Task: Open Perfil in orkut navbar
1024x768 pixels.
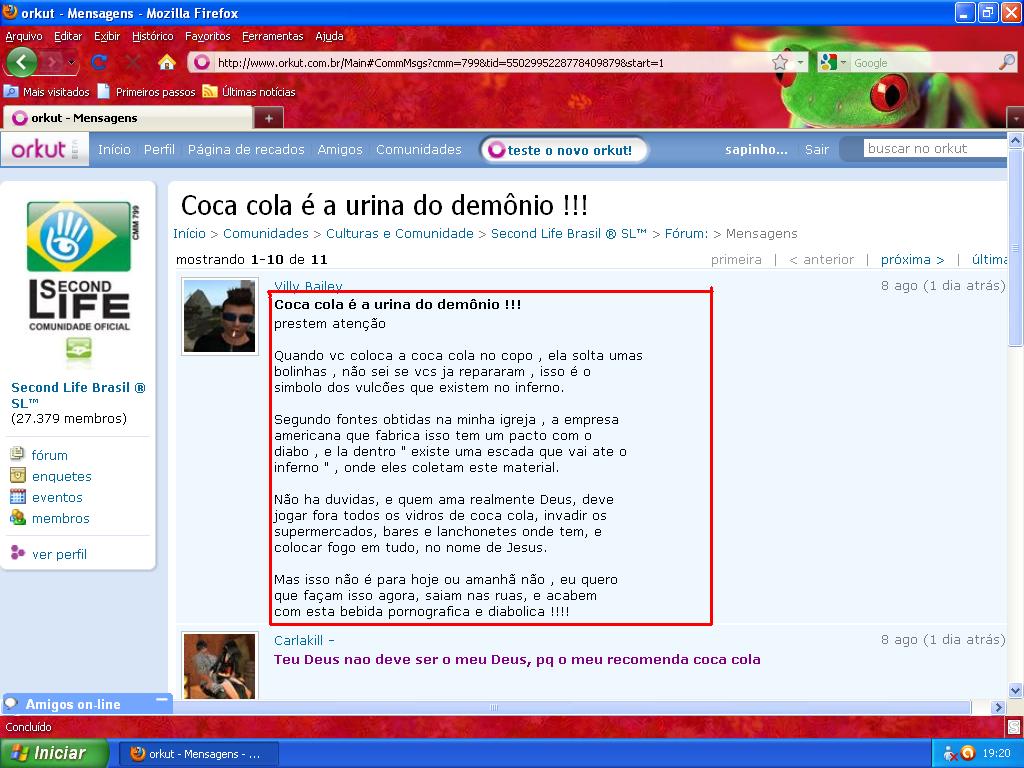Action: [x=159, y=150]
